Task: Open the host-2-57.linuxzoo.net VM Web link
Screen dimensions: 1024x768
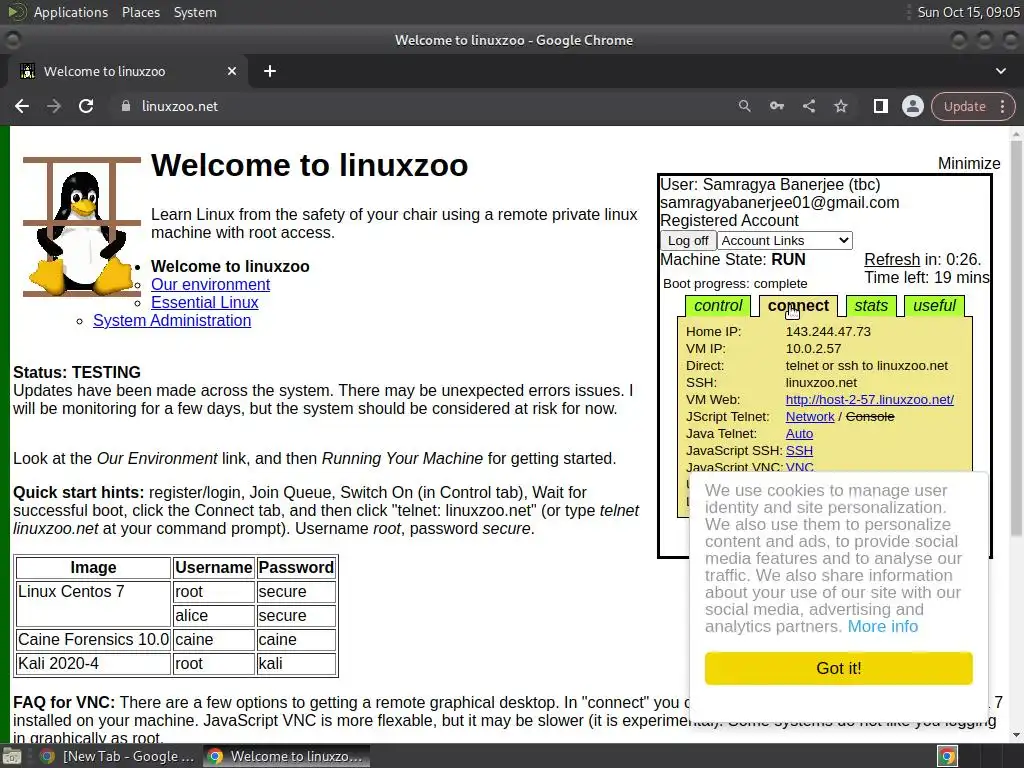Action: (869, 400)
